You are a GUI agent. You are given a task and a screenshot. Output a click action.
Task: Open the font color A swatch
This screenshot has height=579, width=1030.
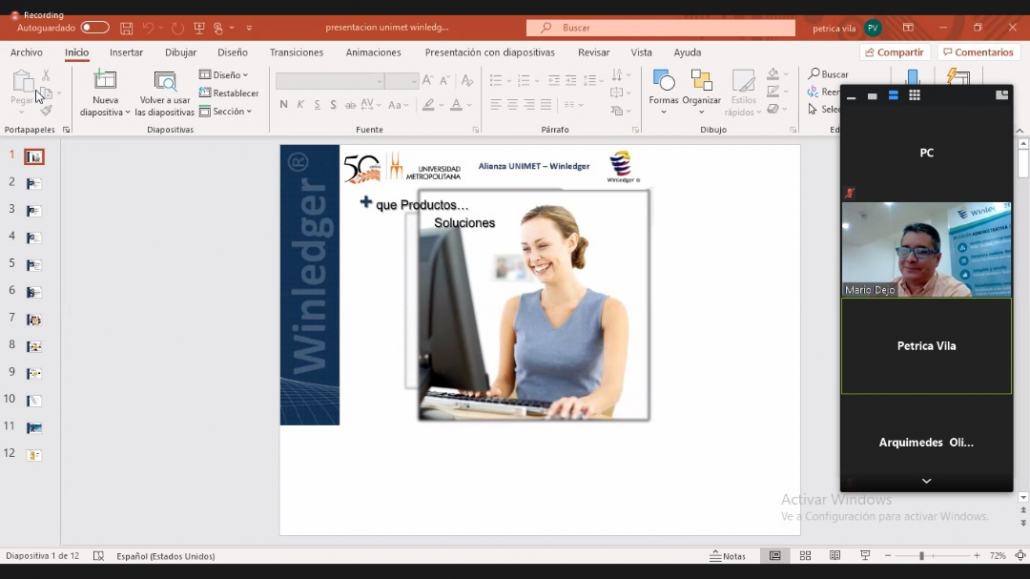tap(457, 104)
